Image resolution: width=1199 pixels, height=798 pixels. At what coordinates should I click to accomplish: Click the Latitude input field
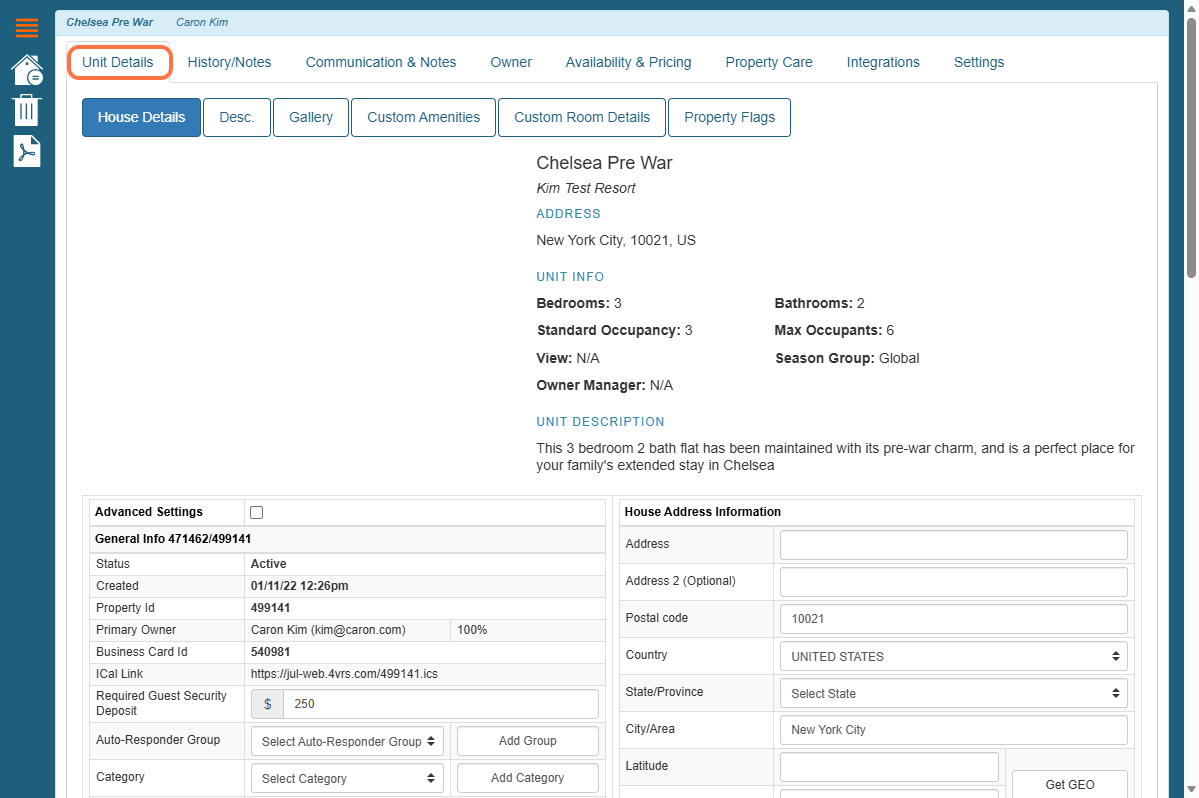click(889, 767)
